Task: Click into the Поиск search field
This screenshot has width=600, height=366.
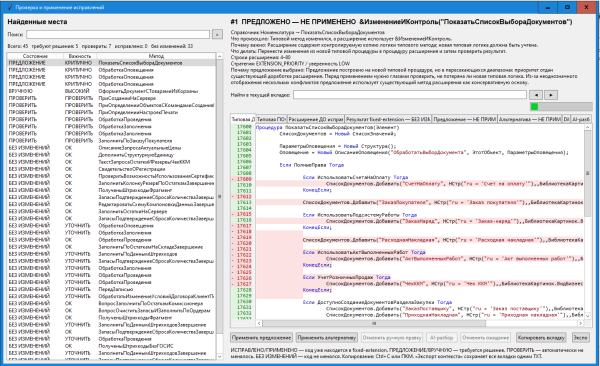Action: tap(118, 34)
